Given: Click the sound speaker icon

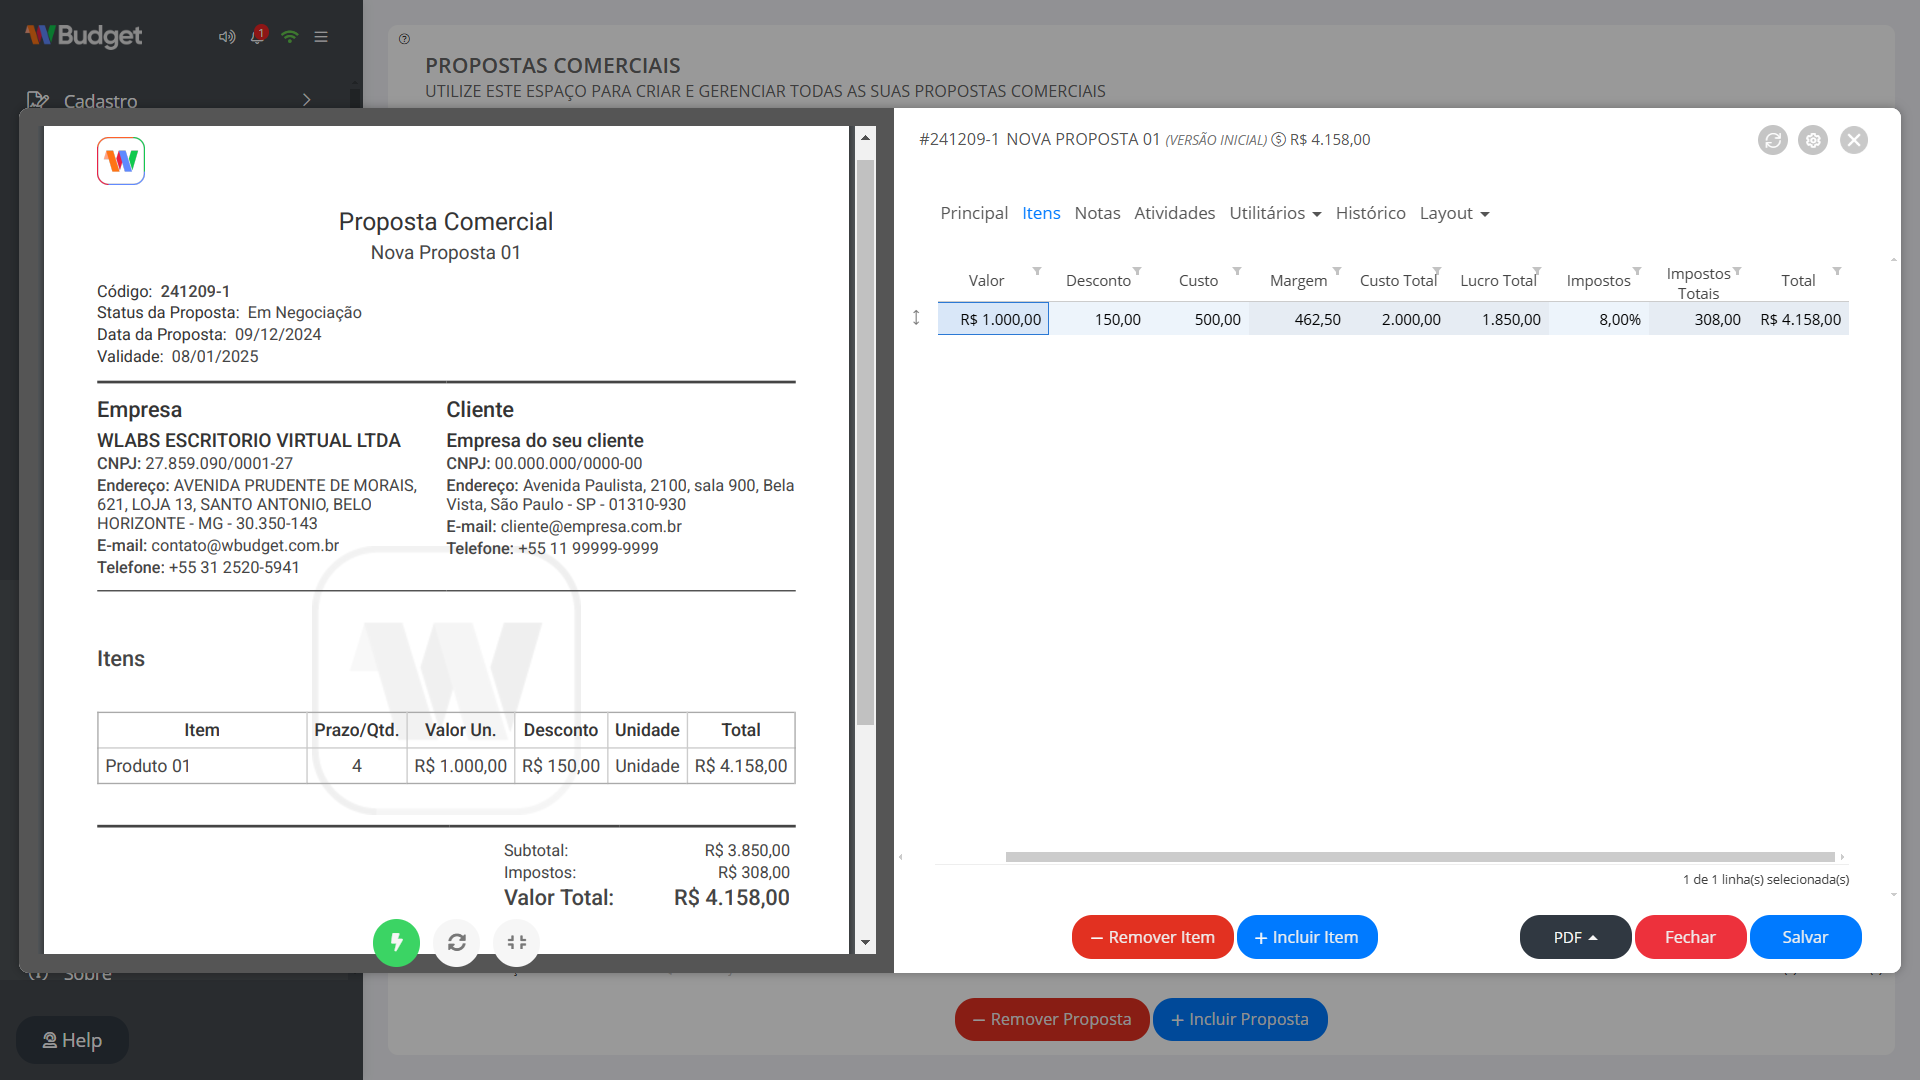Looking at the screenshot, I should click(227, 36).
